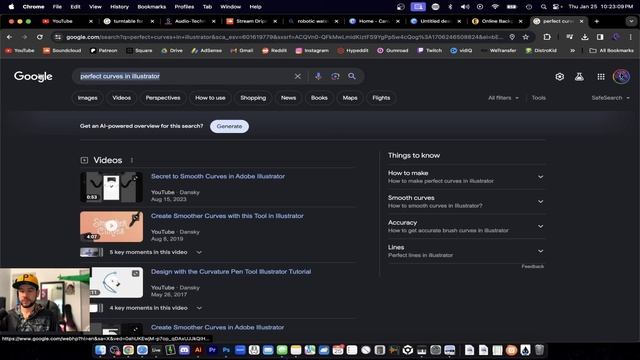Open Google quick settings gear
The width and height of the screenshot is (640, 360).
560,77
